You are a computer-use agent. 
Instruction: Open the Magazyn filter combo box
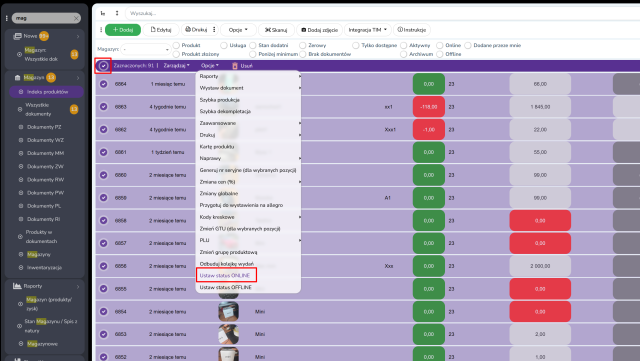[x=145, y=49]
